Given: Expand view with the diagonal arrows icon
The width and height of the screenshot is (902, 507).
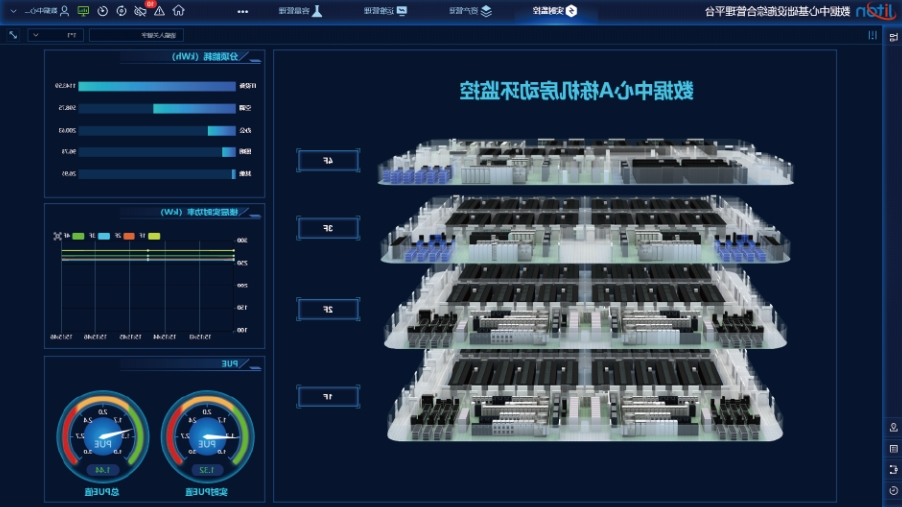Looking at the screenshot, I should tap(13, 35).
